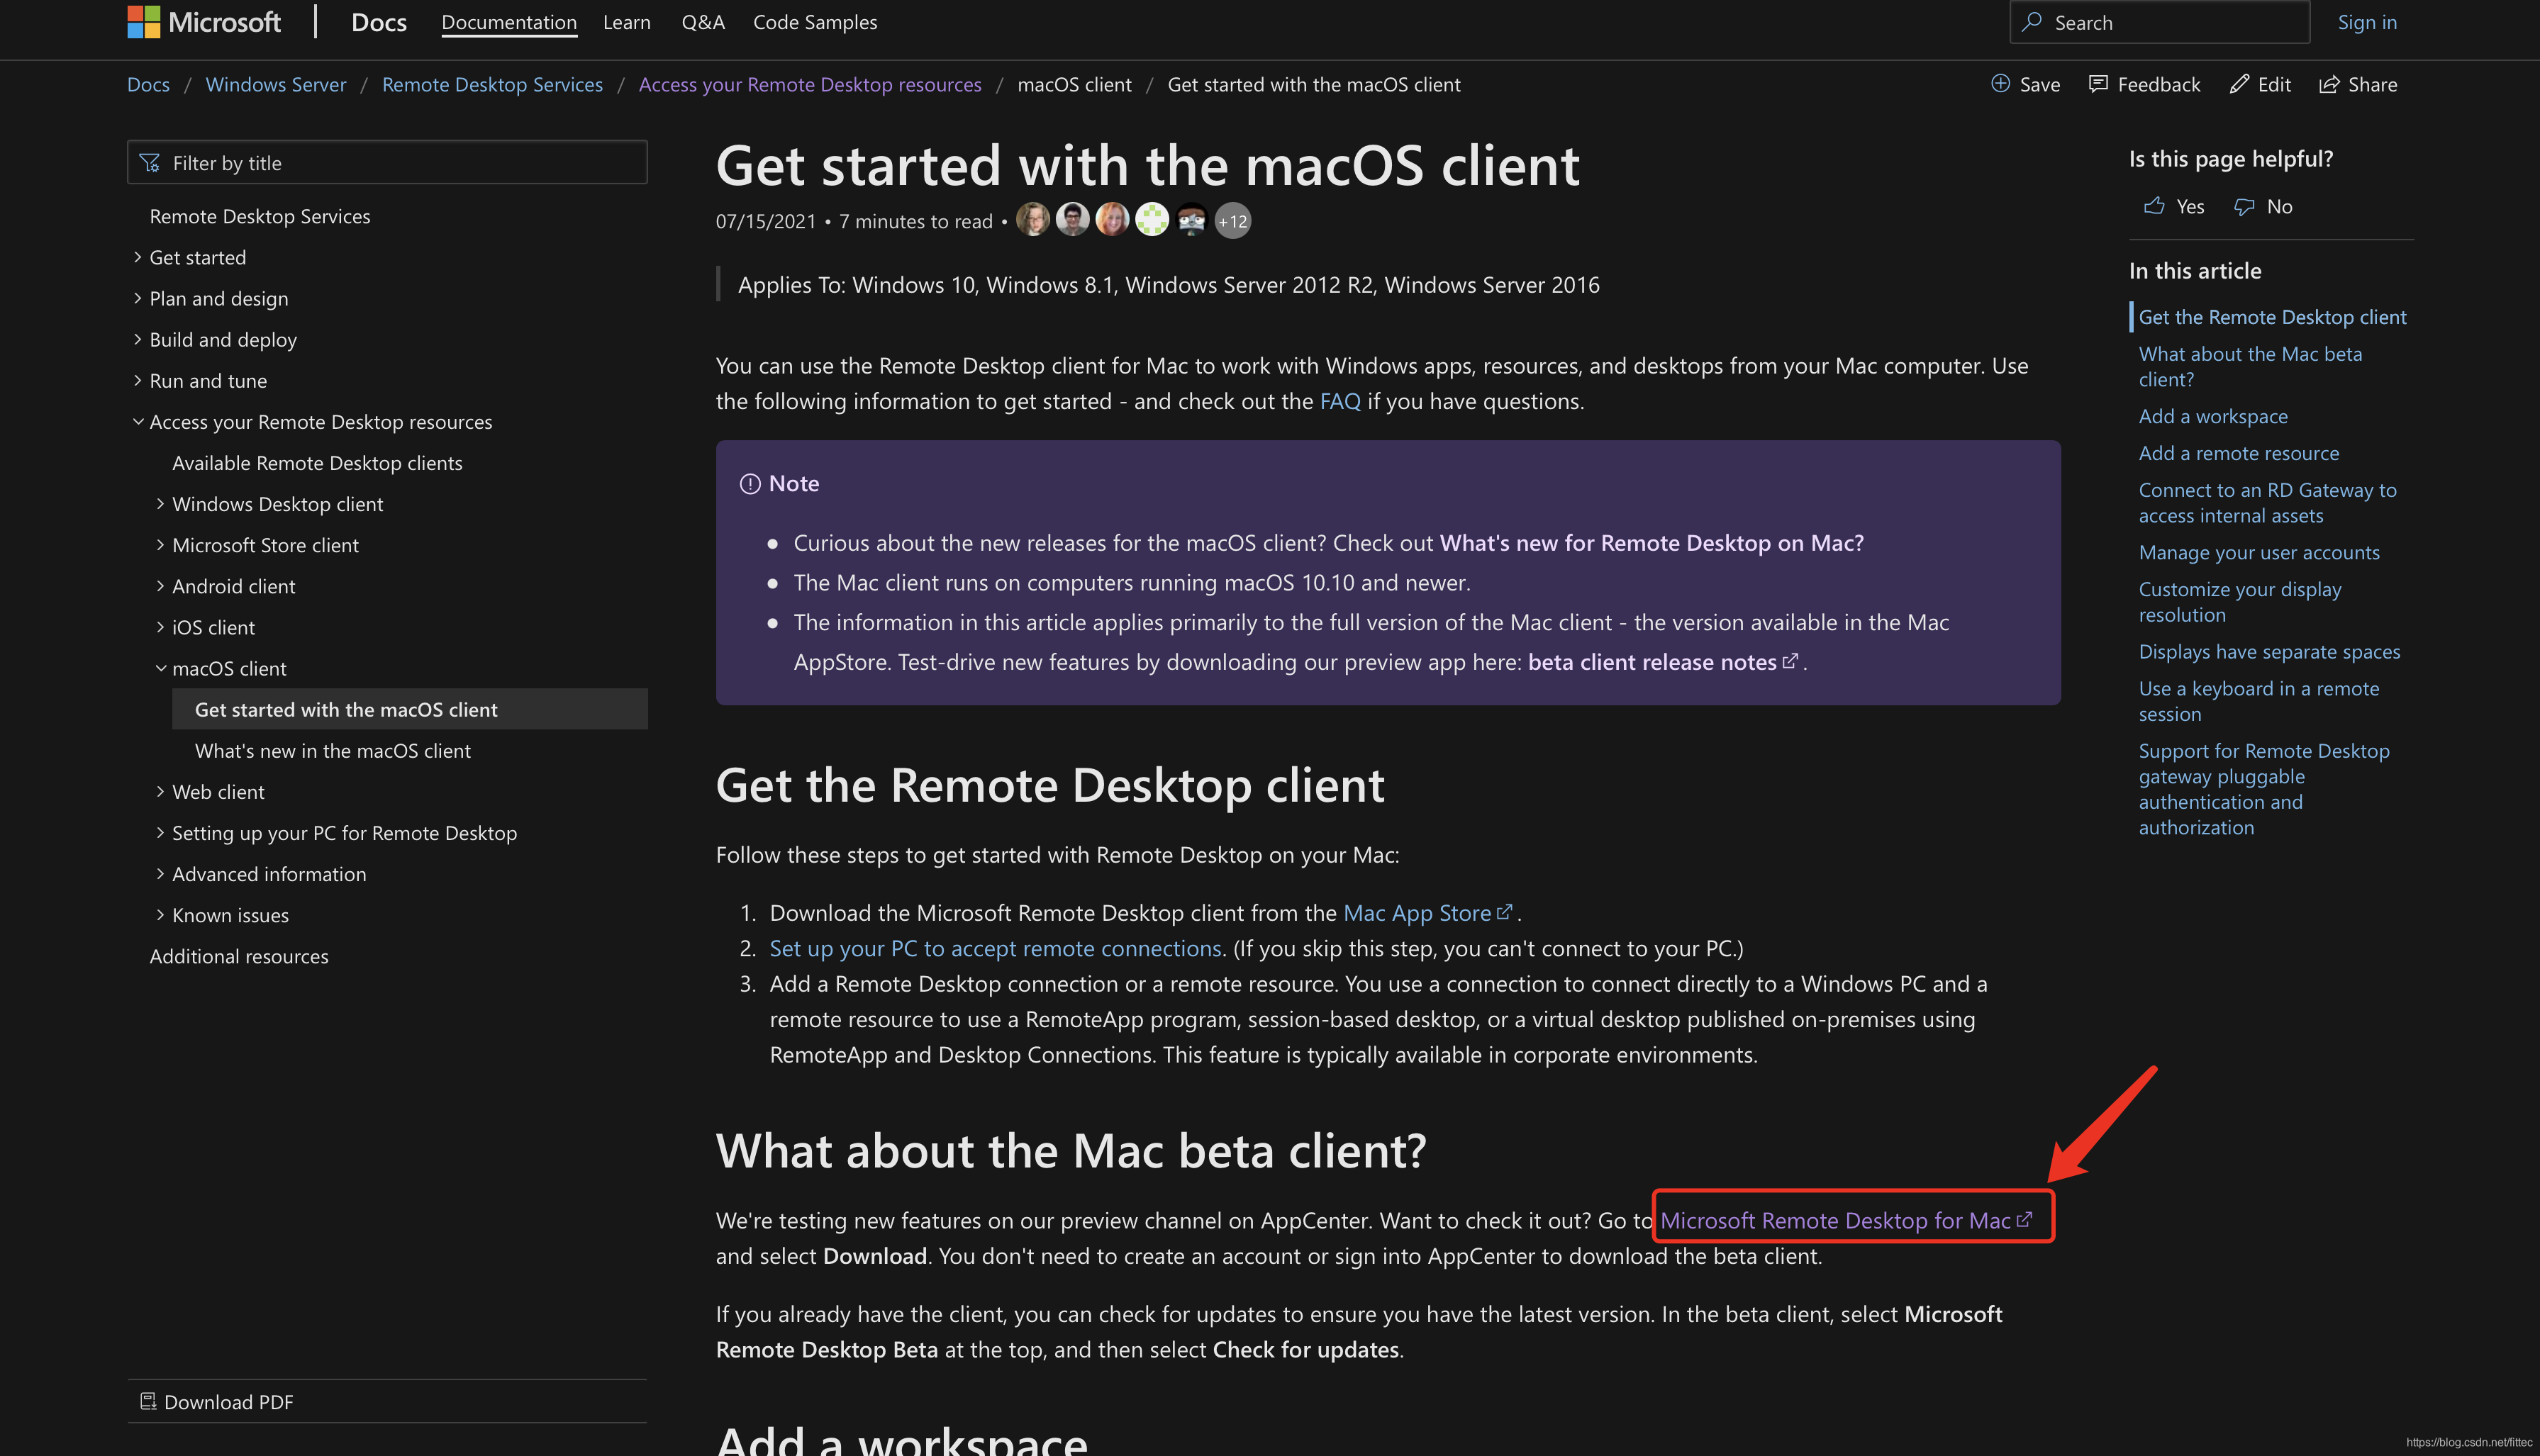Expand the Run and tune node
The width and height of the screenshot is (2540, 1456).
(x=138, y=380)
